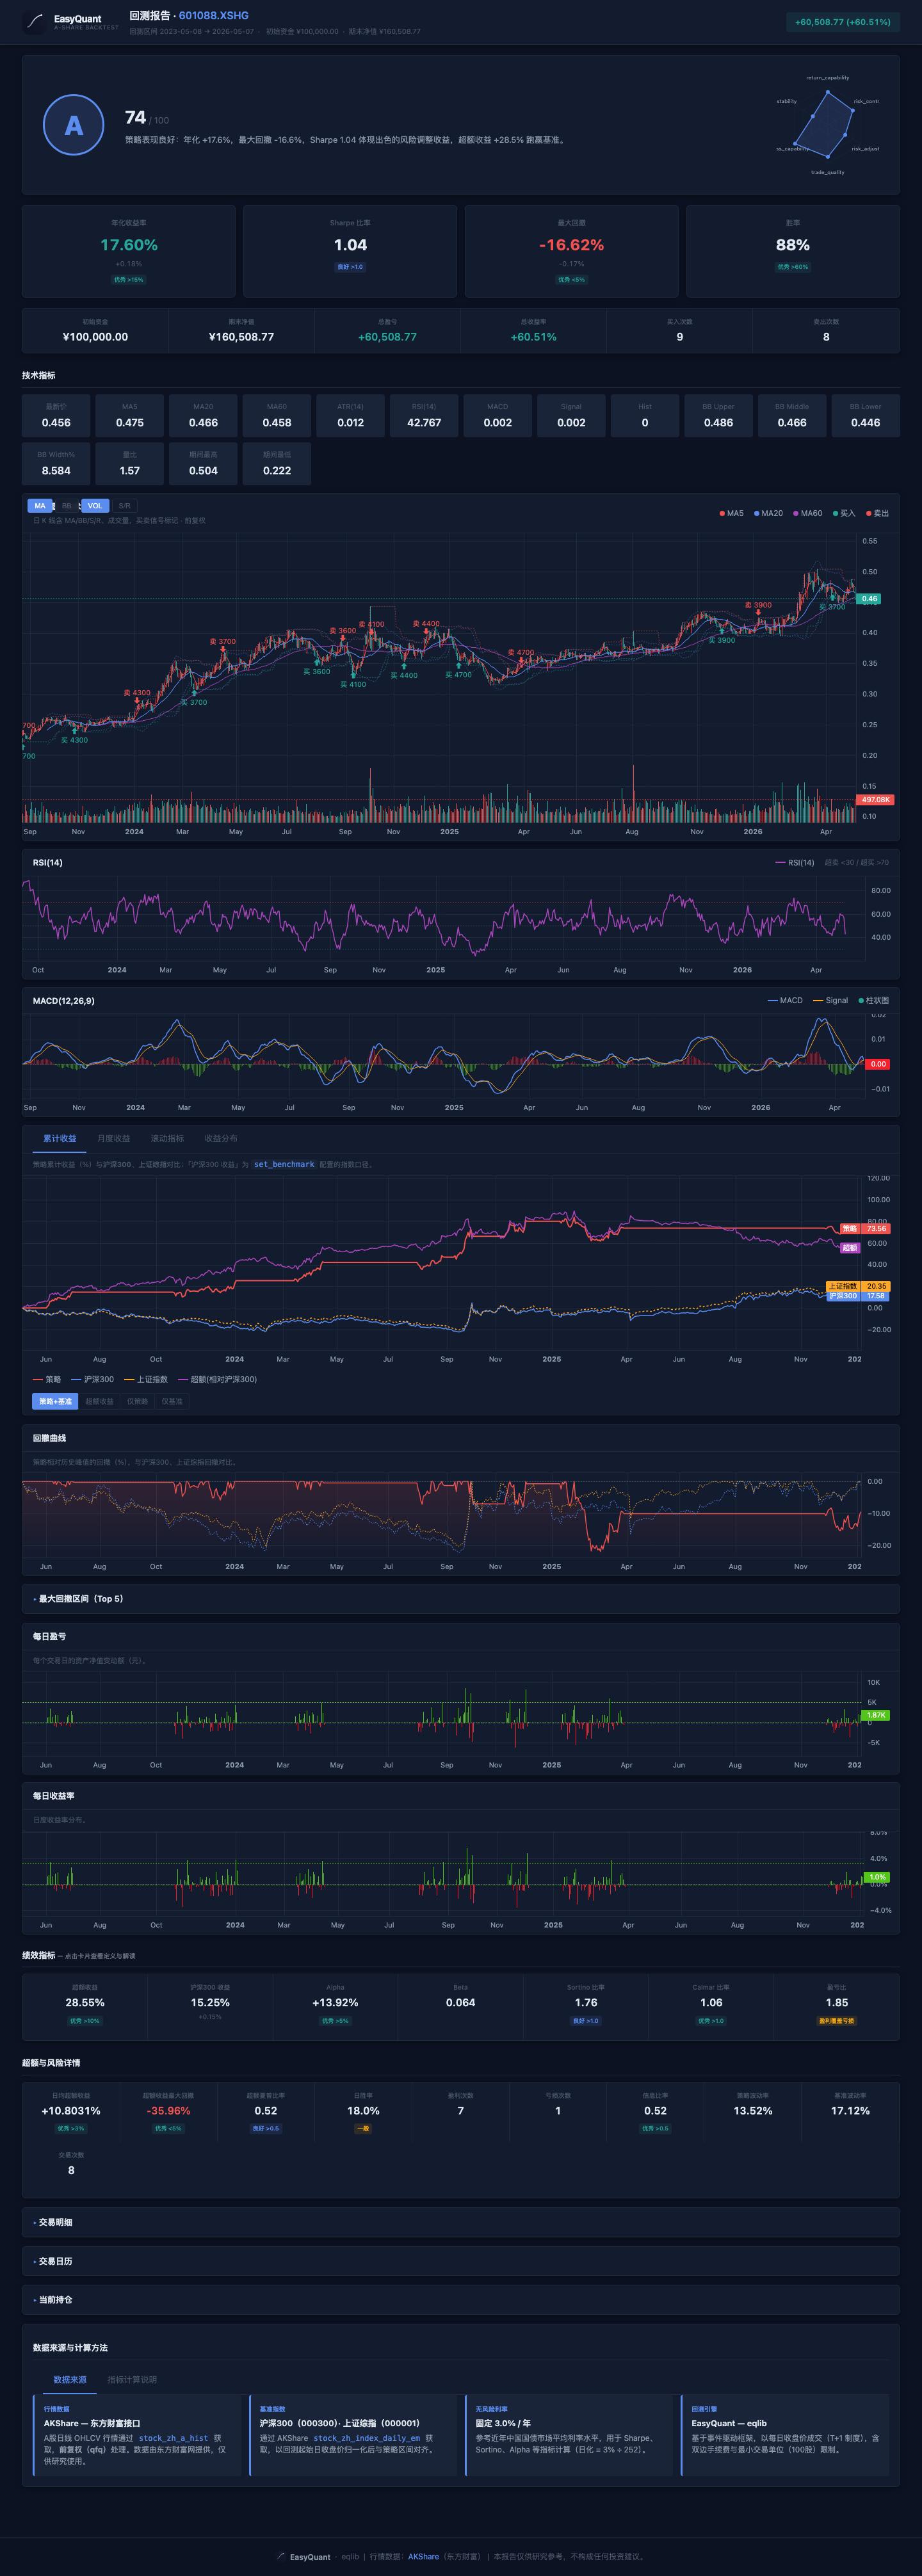
Task: Click the grade A circle badge
Action: coord(74,125)
